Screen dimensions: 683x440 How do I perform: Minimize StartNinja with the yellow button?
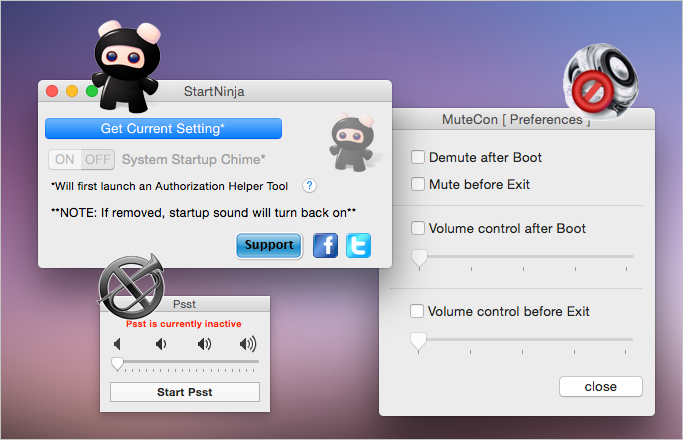(x=72, y=91)
